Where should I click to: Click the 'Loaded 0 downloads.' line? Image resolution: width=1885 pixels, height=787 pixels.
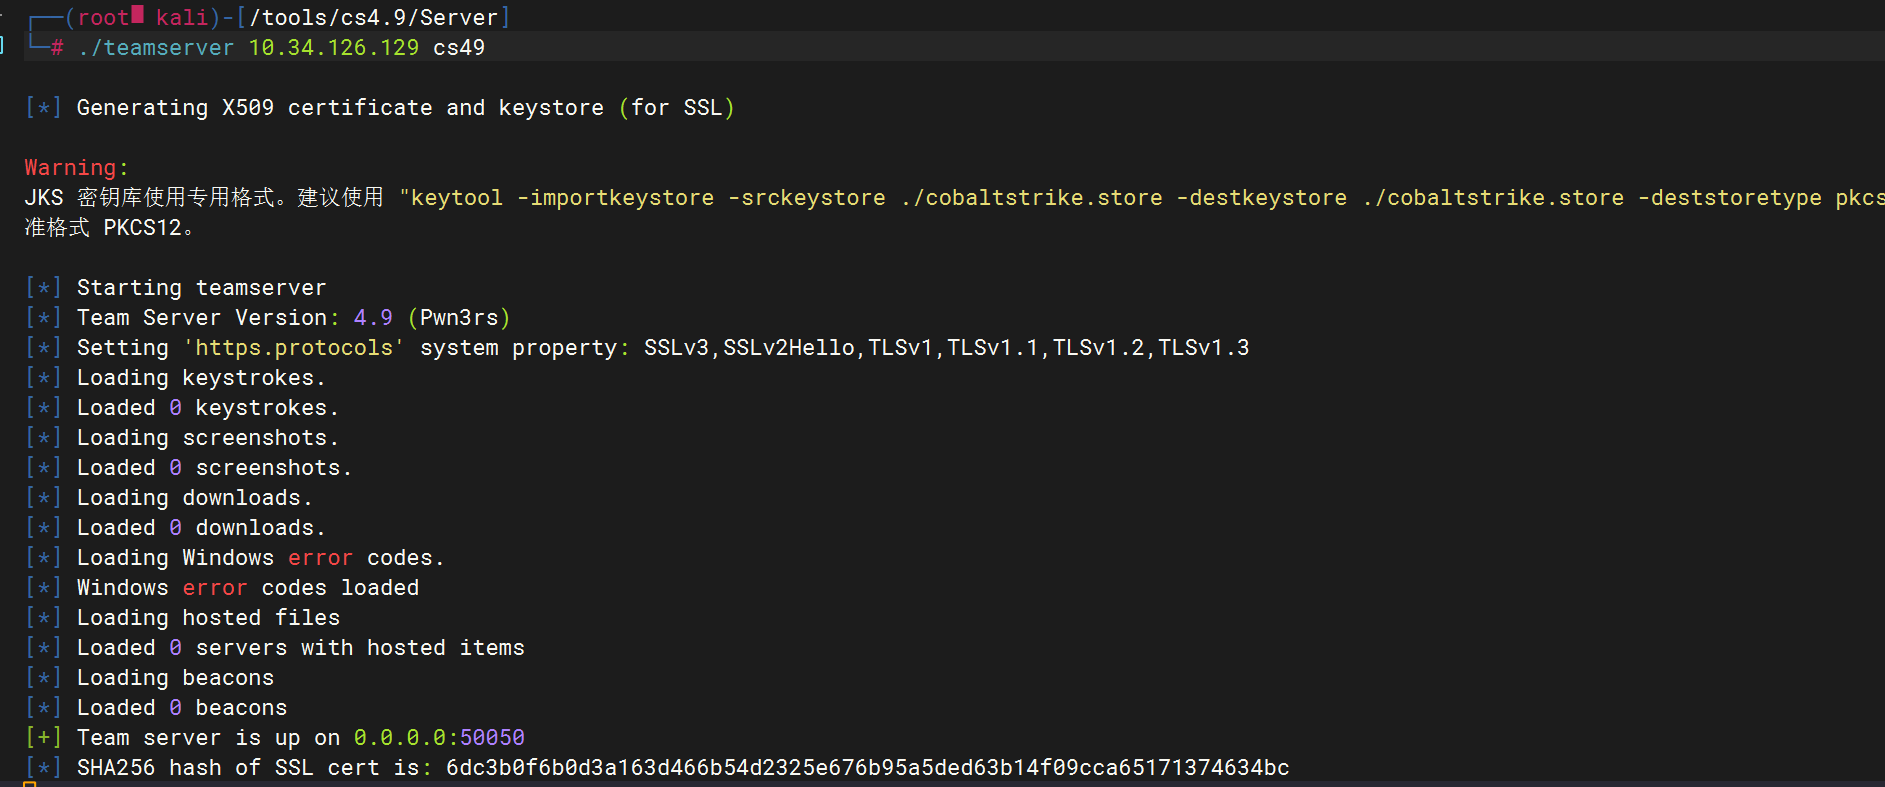pos(201,527)
